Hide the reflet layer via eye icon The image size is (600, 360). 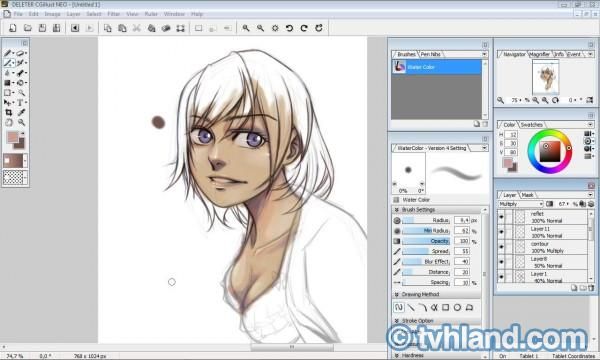pos(501,217)
